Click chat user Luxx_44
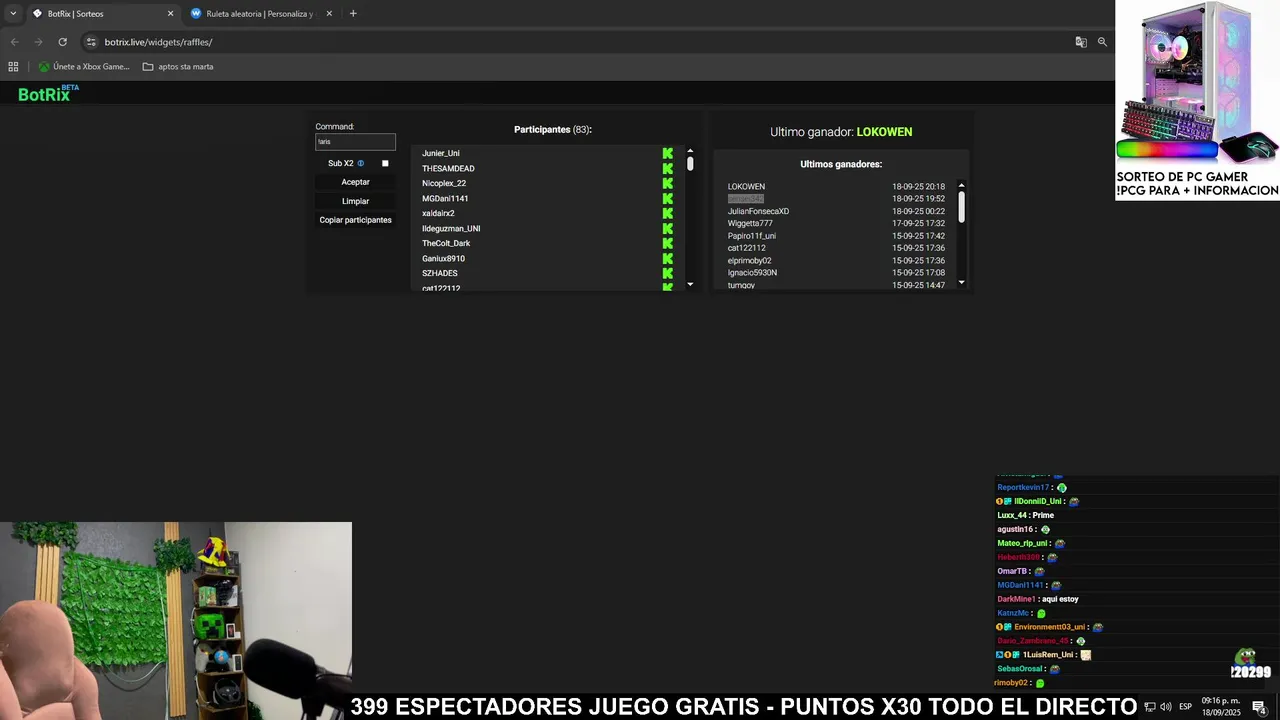Image resolution: width=1280 pixels, height=720 pixels. point(1012,515)
